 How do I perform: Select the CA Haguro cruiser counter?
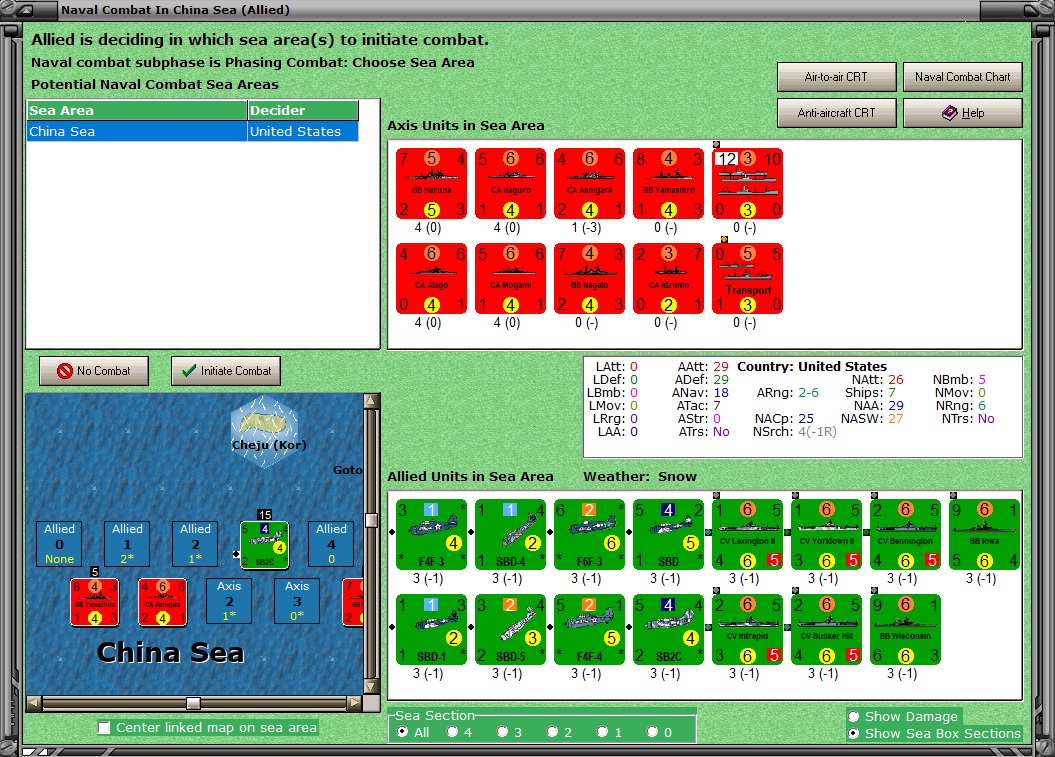tap(510, 184)
